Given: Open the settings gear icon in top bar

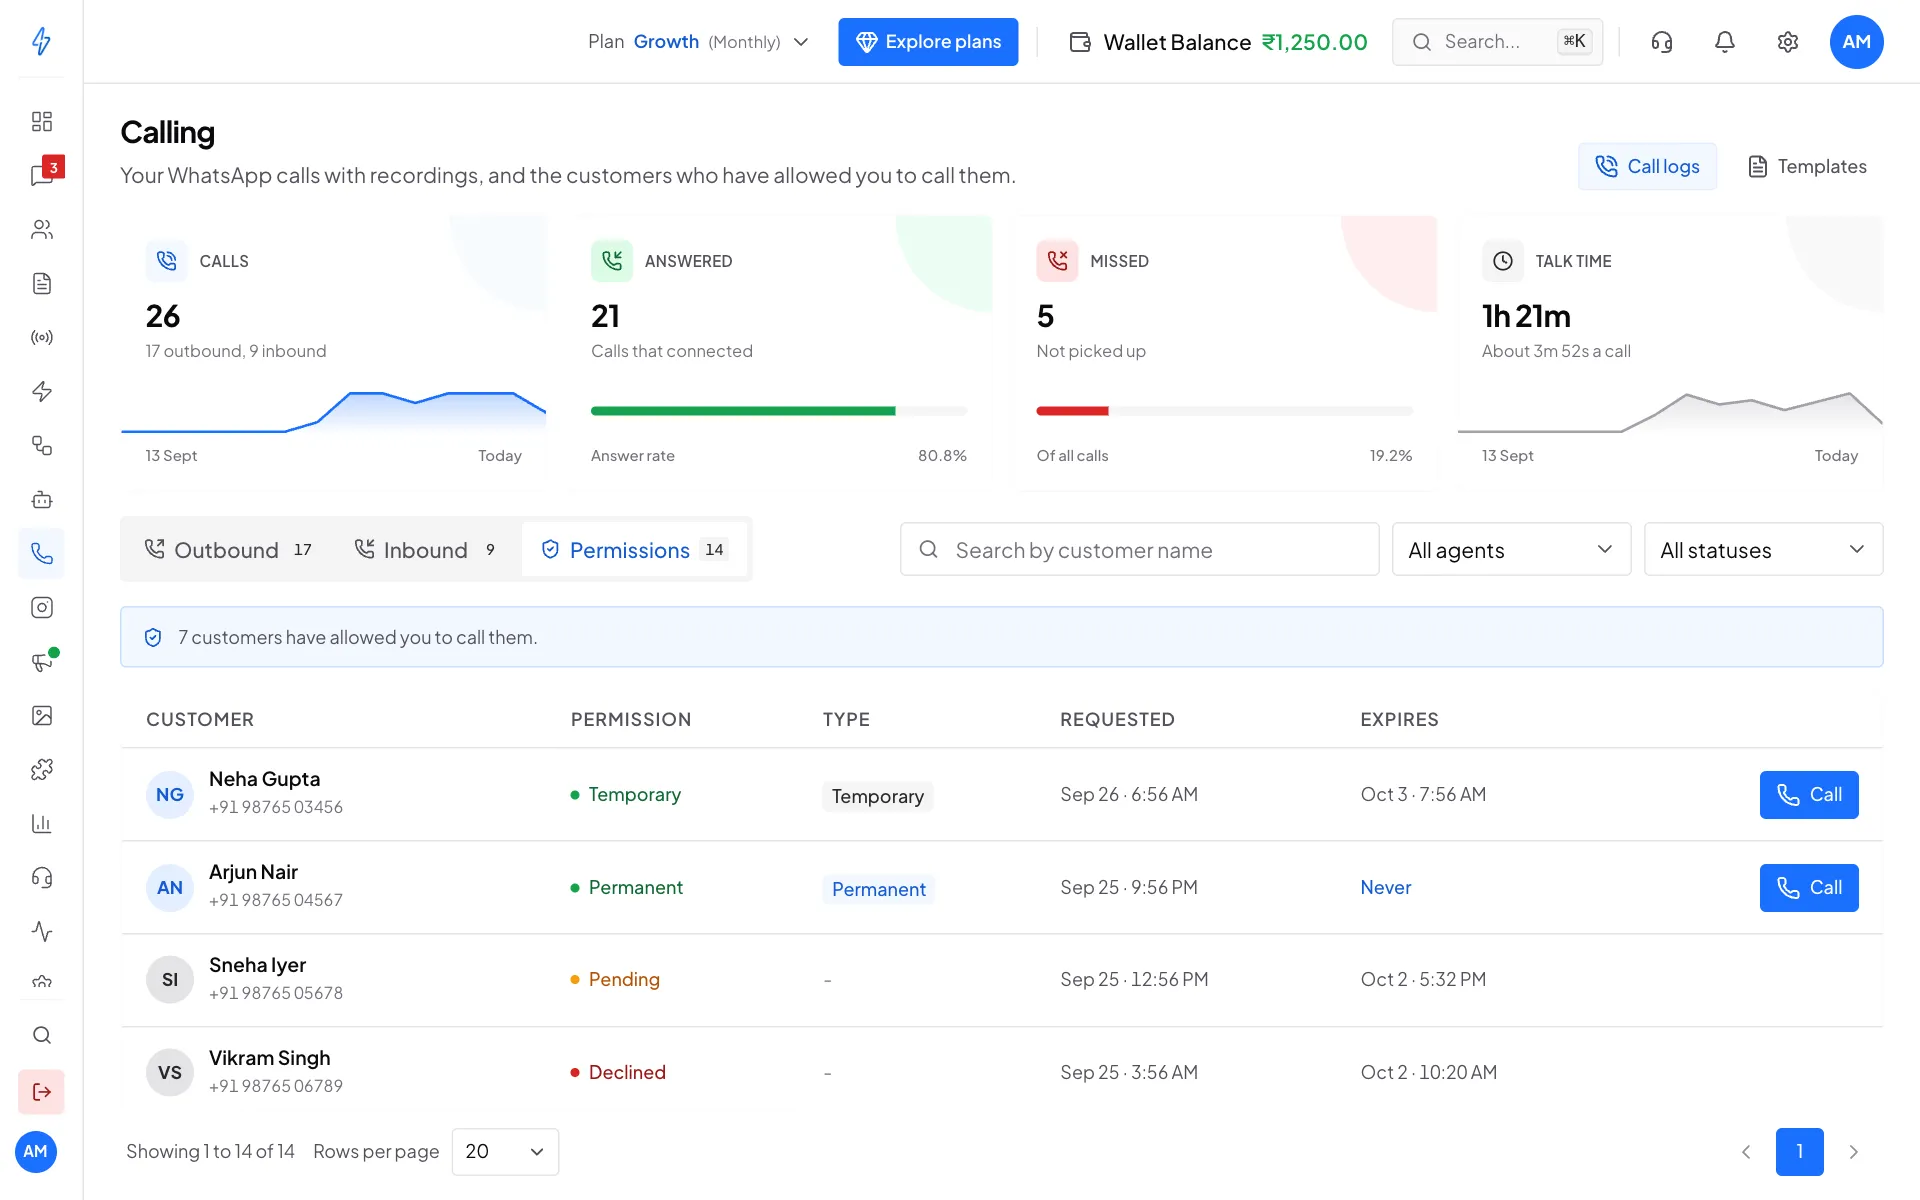Looking at the screenshot, I should pyautogui.click(x=1787, y=41).
